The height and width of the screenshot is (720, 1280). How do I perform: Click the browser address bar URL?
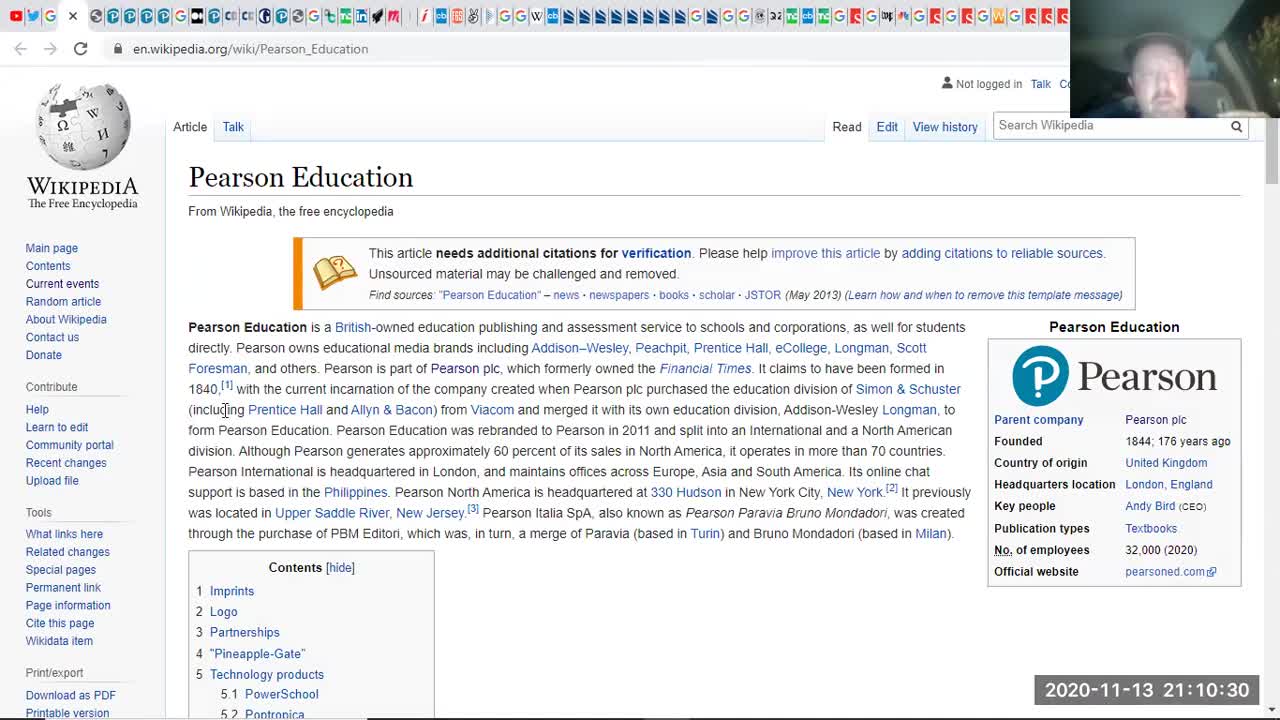(250, 49)
